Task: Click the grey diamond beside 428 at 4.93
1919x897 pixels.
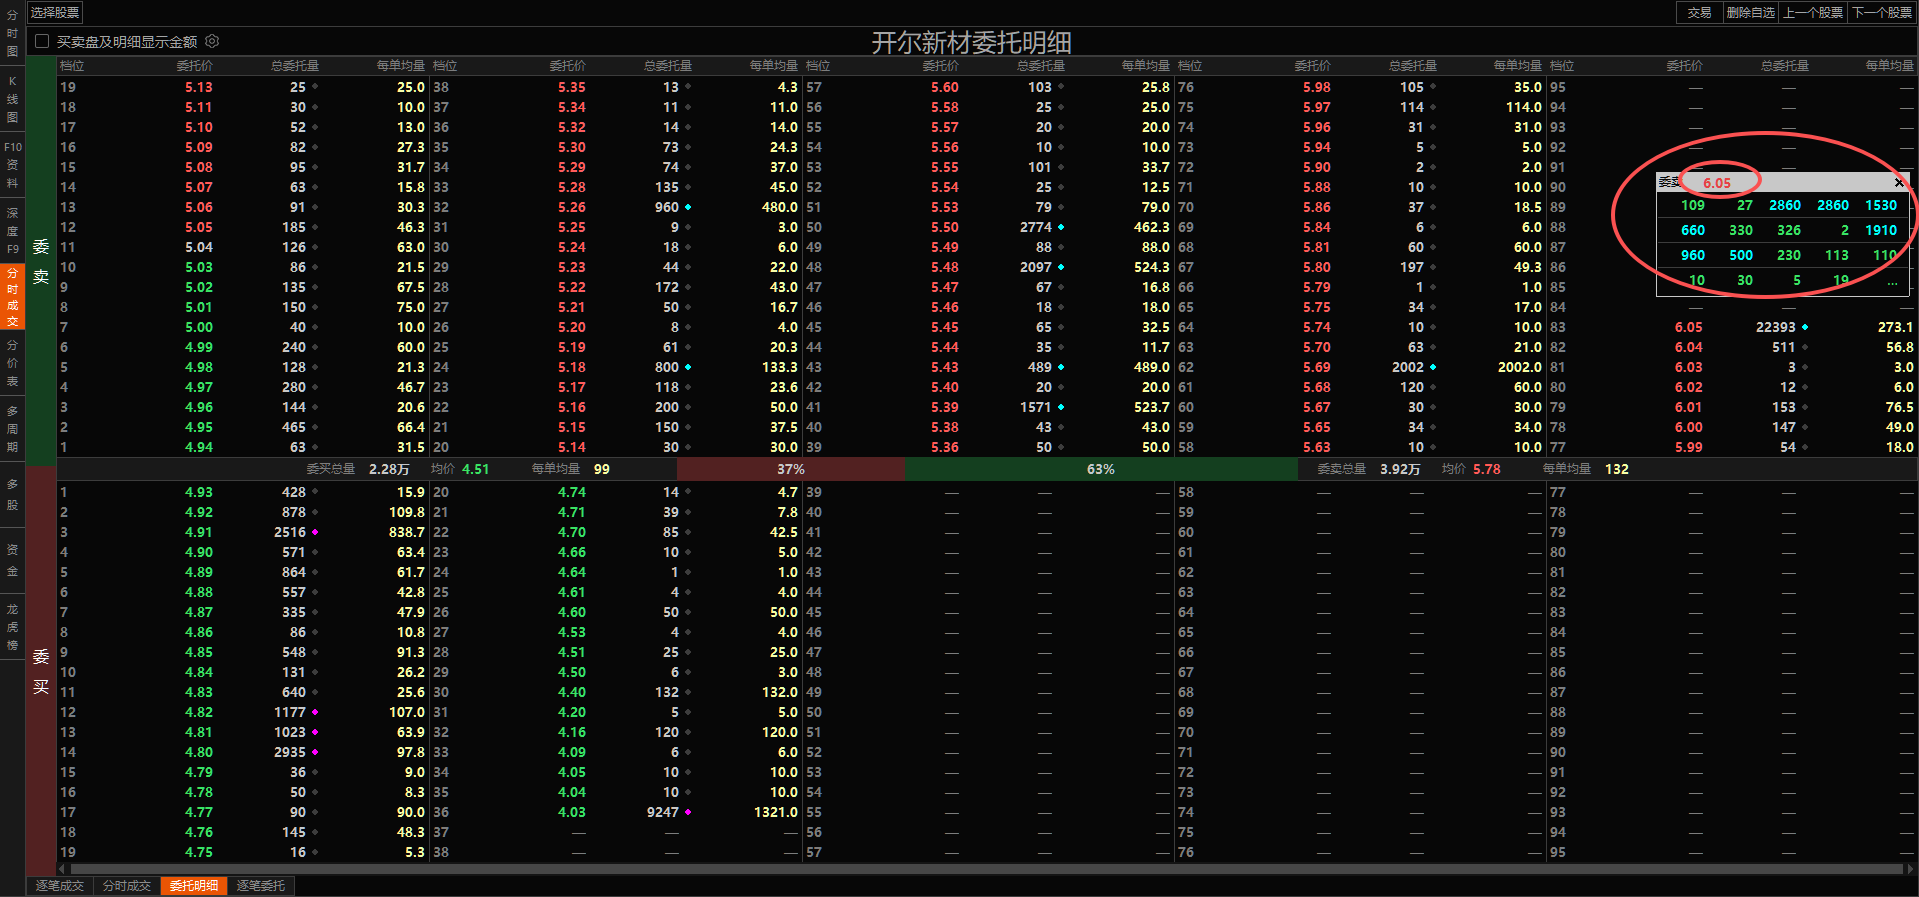Action: [315, 492]
